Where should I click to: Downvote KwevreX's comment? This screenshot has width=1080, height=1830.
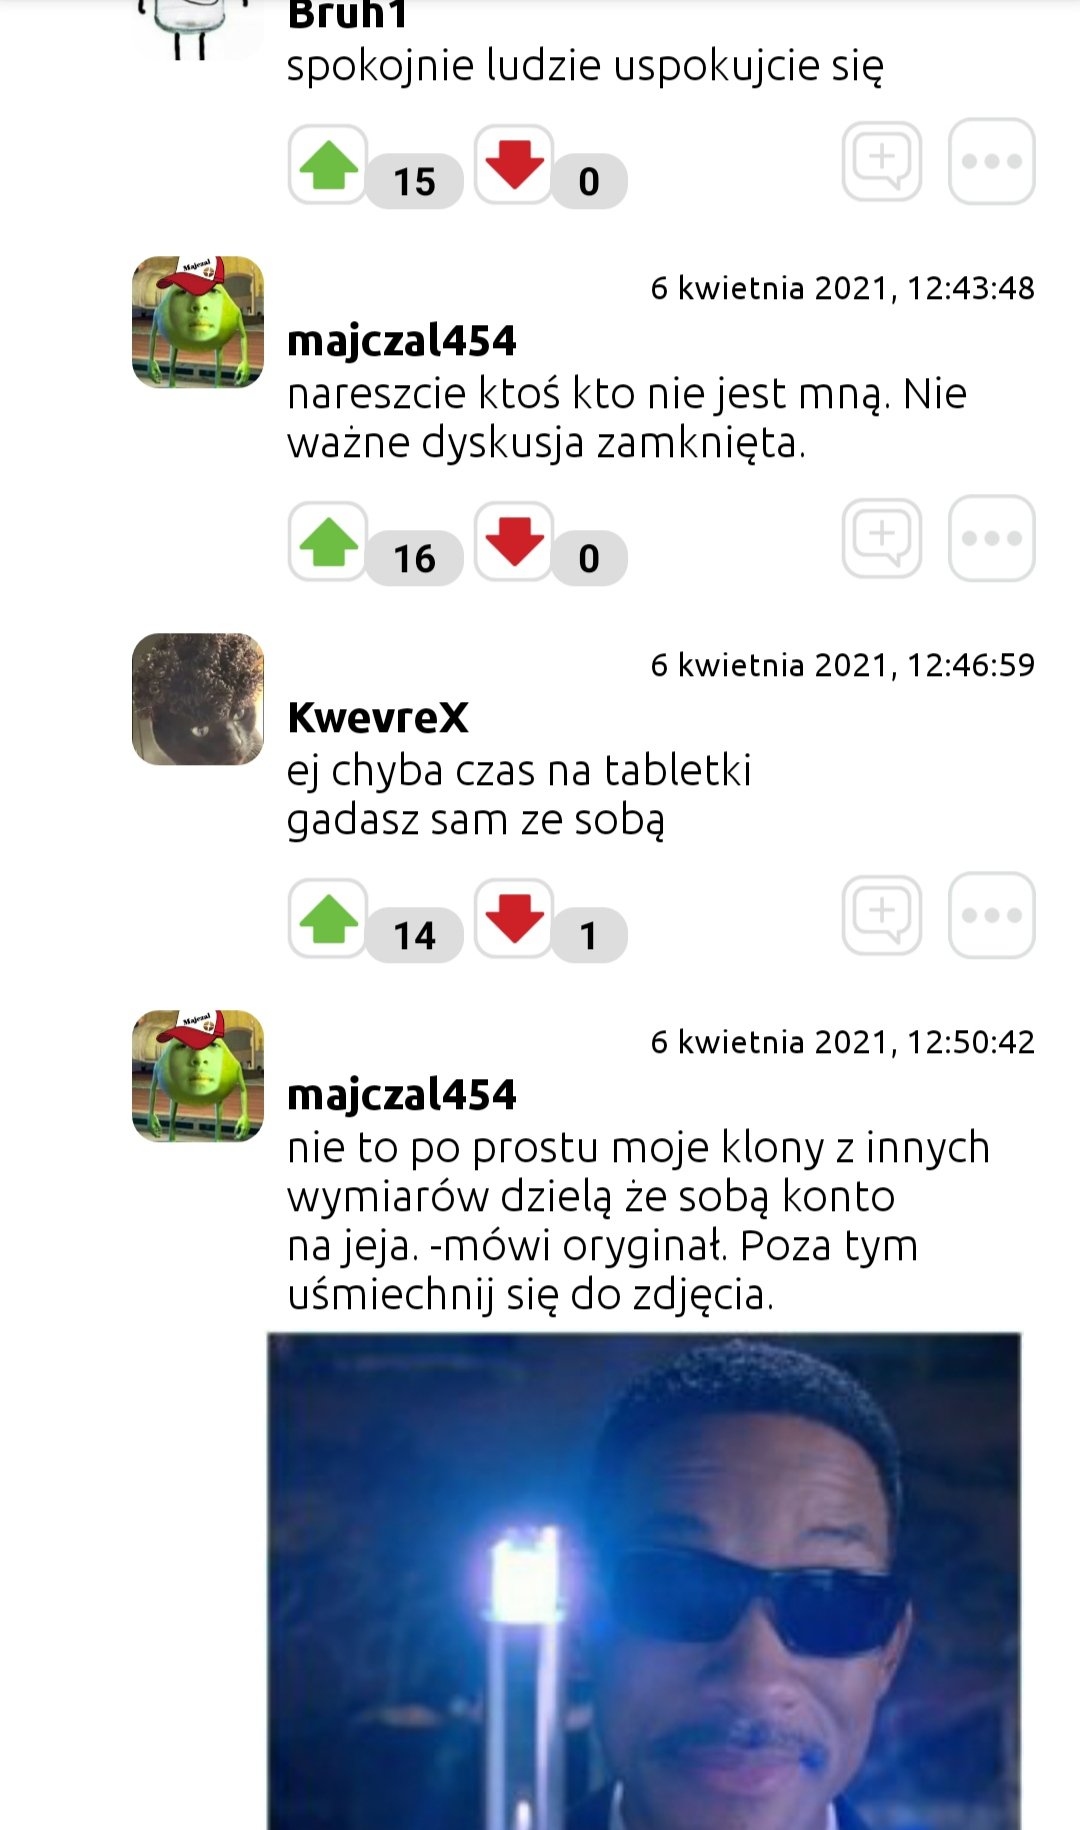[514, 918]
